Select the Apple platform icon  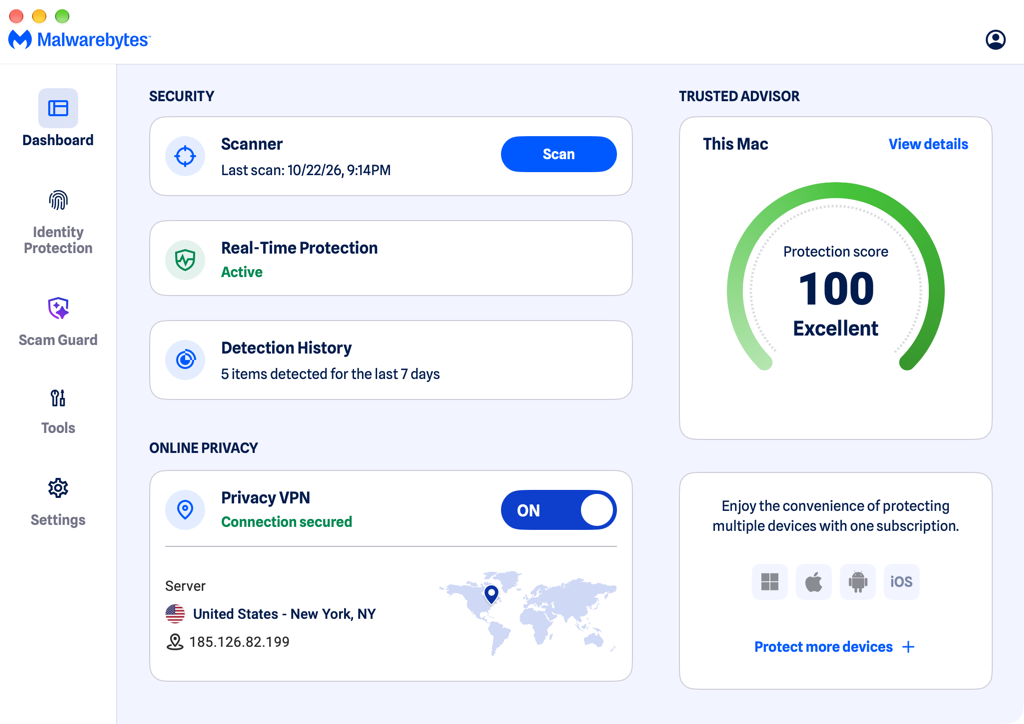pos(814,582)
